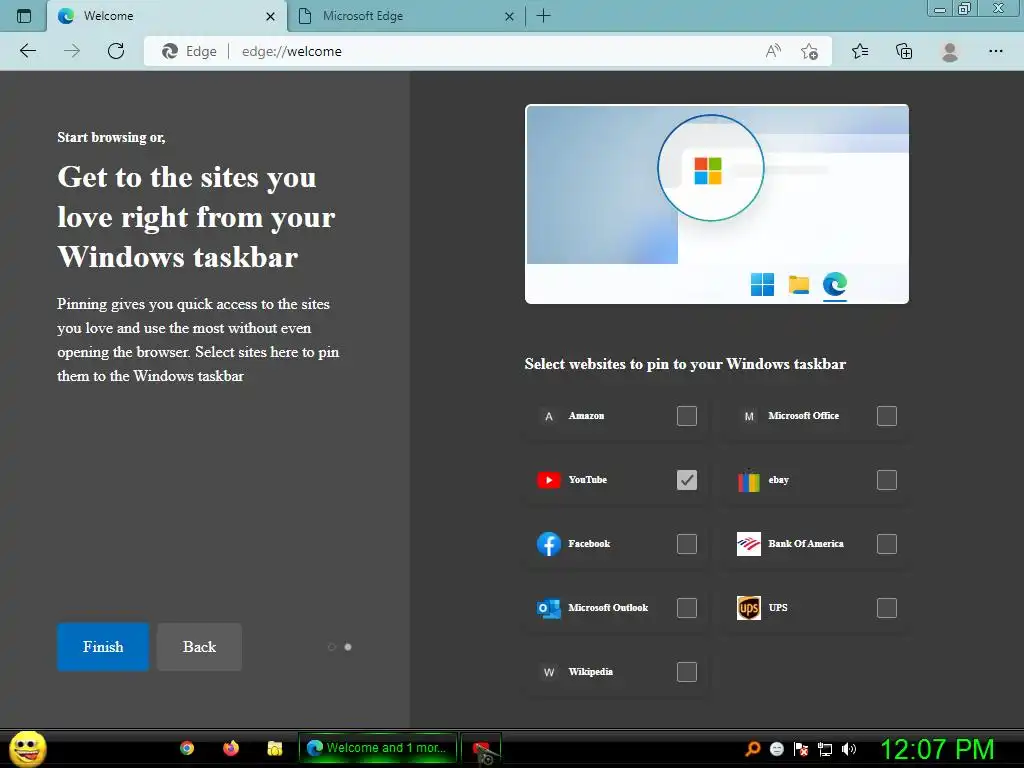Open the Collections icon
This screenshot has width=1024, height=768.
tap(904, 51)
